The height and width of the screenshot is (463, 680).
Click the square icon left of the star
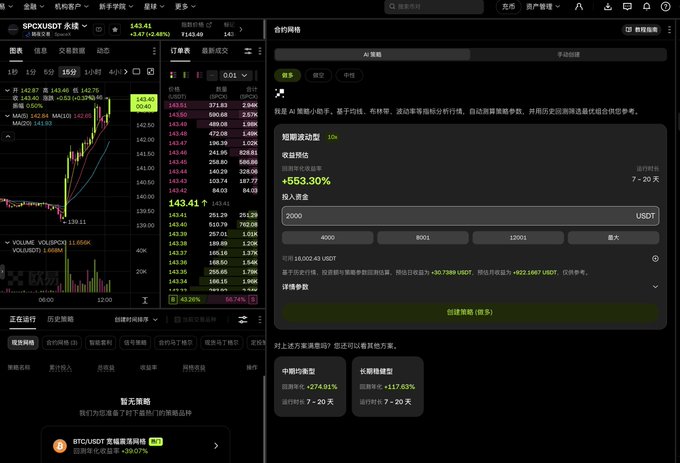point(99,29)
